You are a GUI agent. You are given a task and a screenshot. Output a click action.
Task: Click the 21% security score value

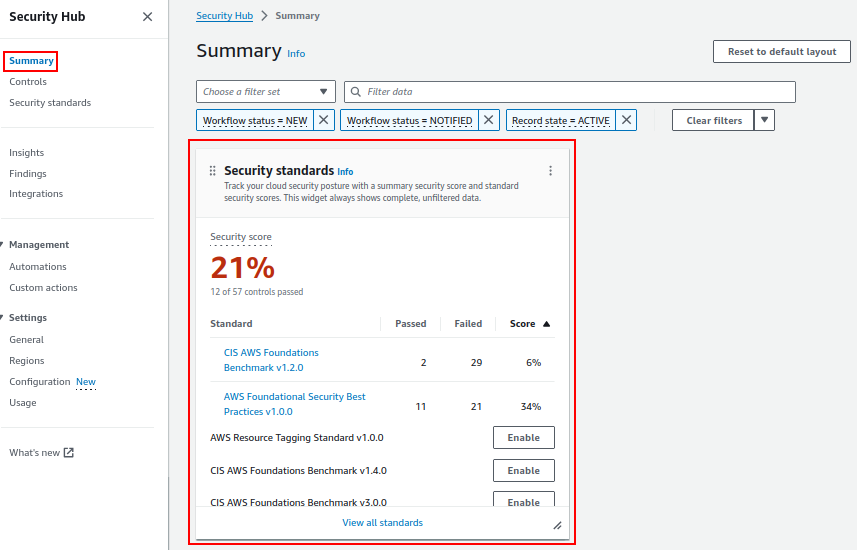[x=243, y=268]
